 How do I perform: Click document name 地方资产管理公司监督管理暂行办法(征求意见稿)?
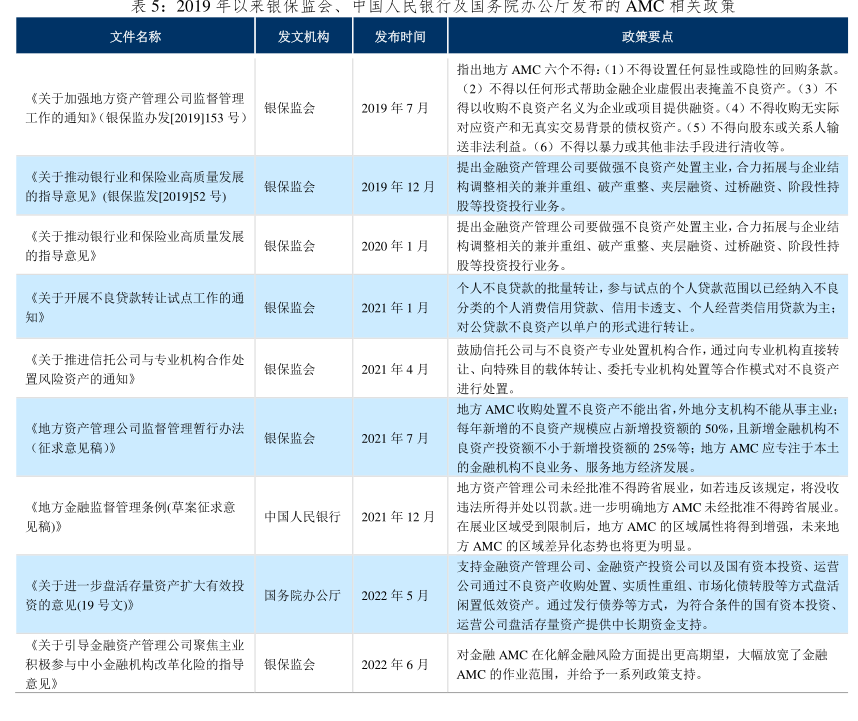click(x=135, y=438)
